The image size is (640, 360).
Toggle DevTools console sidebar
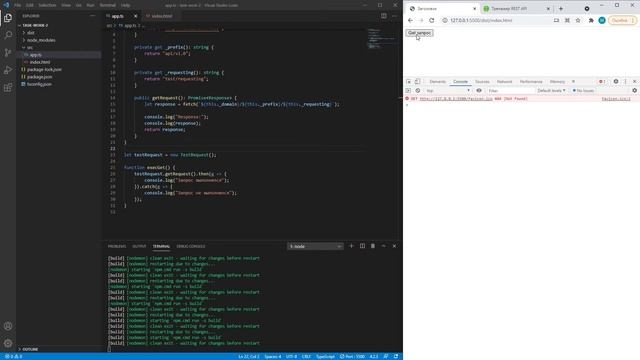[x=408, y=91]
